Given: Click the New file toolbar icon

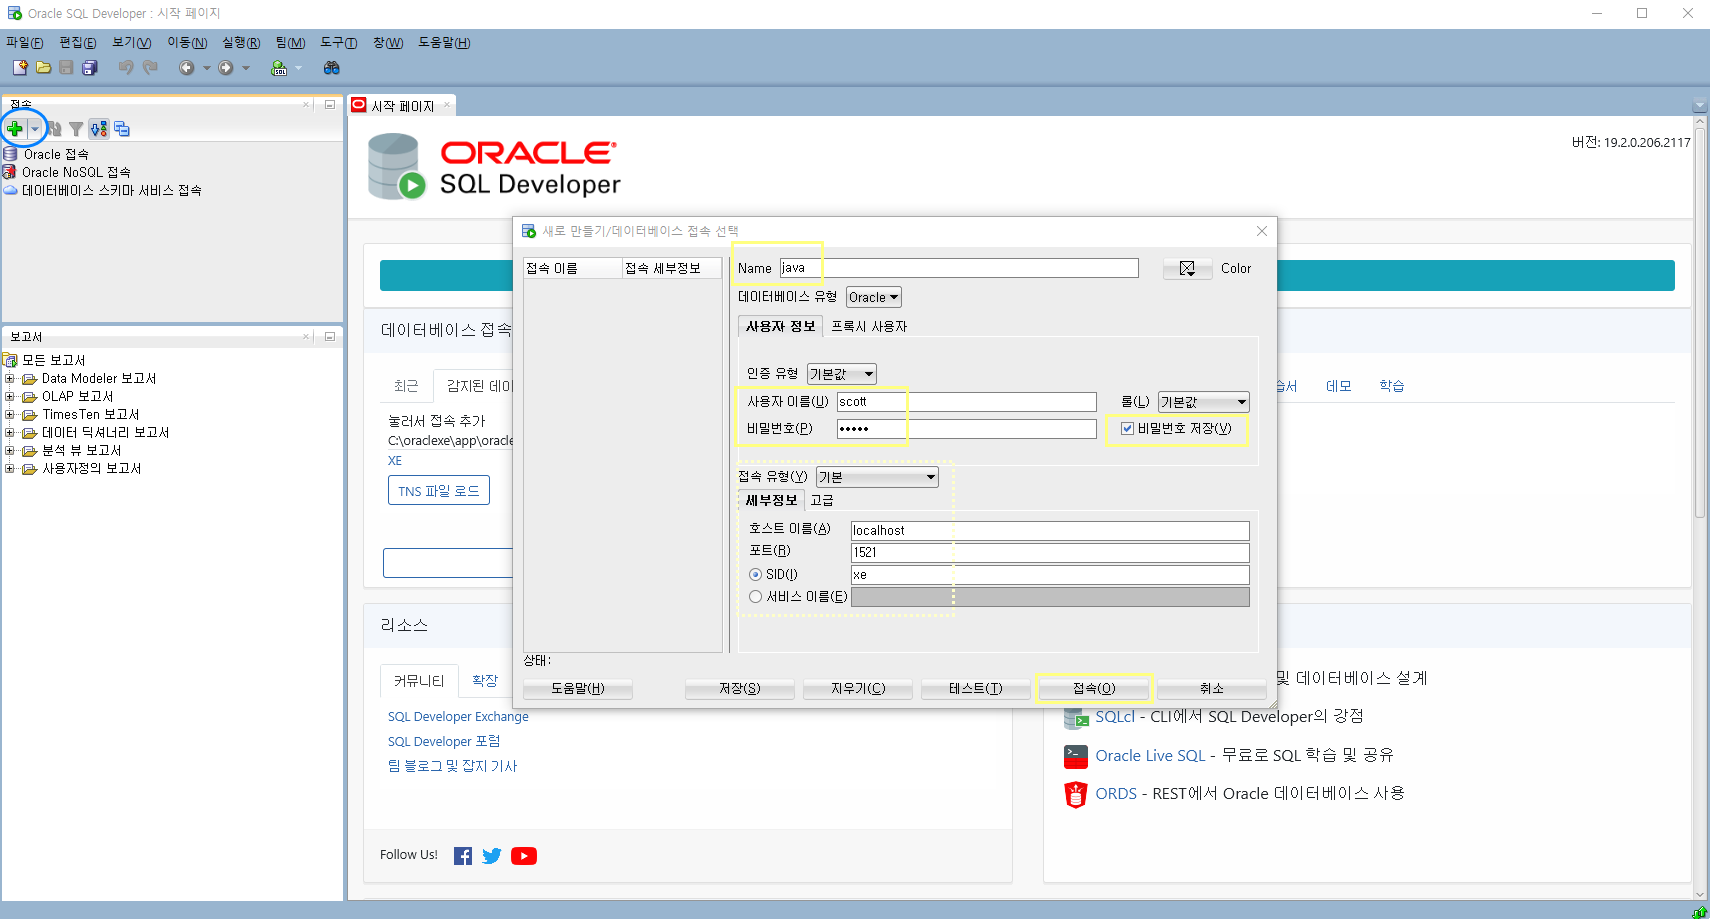Looking at the screenshot, I should 20,67.
